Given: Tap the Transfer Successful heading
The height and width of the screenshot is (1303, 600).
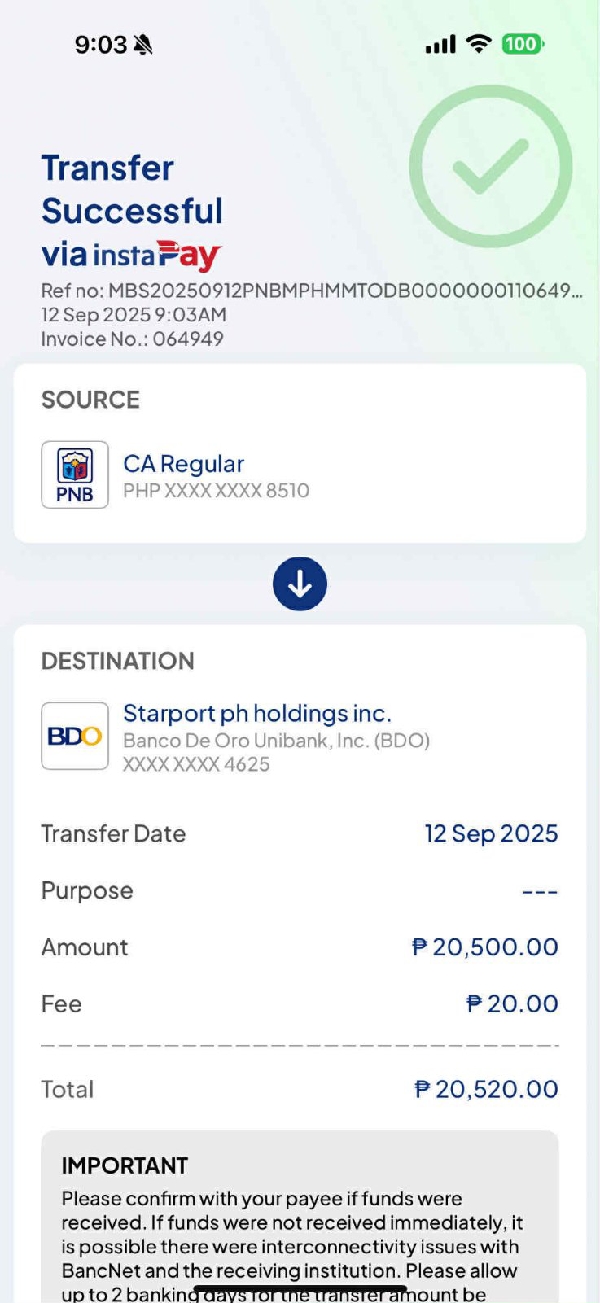Looking at the screenshot, I should click(x=132, y=190).
